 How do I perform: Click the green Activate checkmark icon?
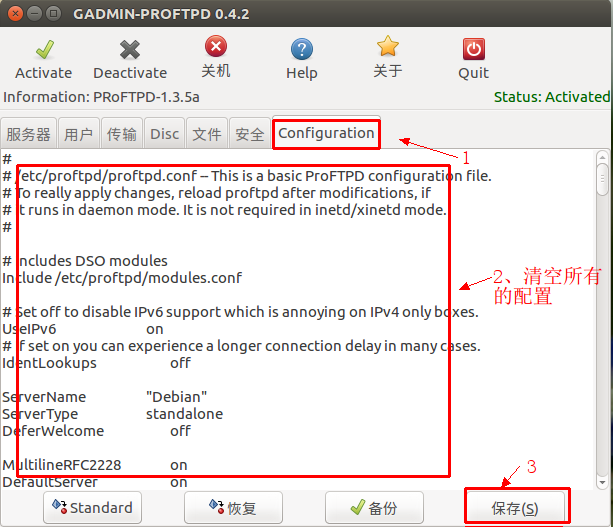click(43, 49)
